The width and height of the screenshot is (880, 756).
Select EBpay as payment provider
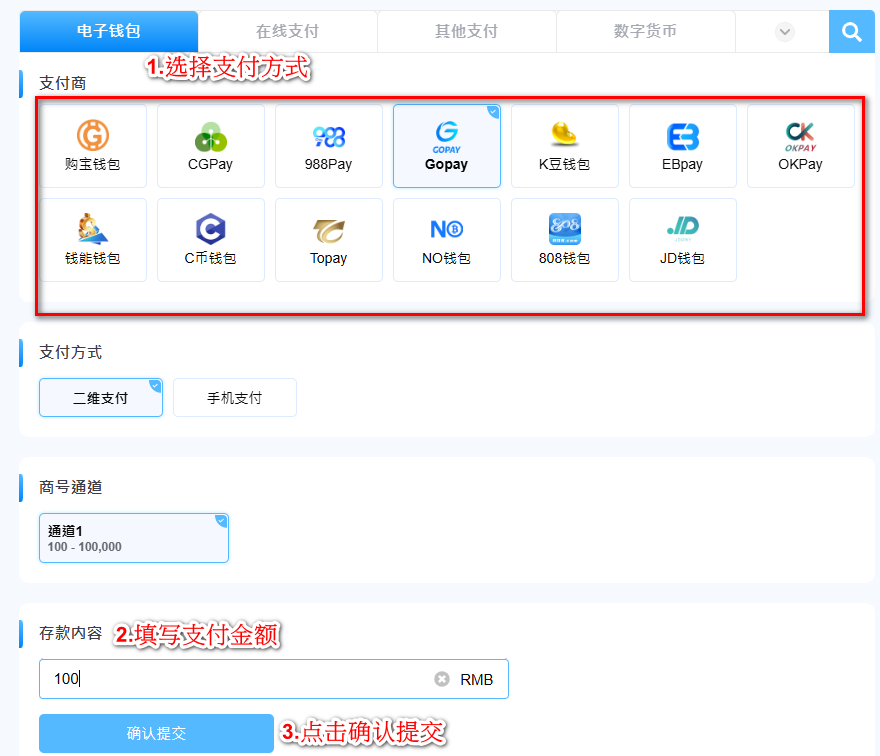(682, 146)
